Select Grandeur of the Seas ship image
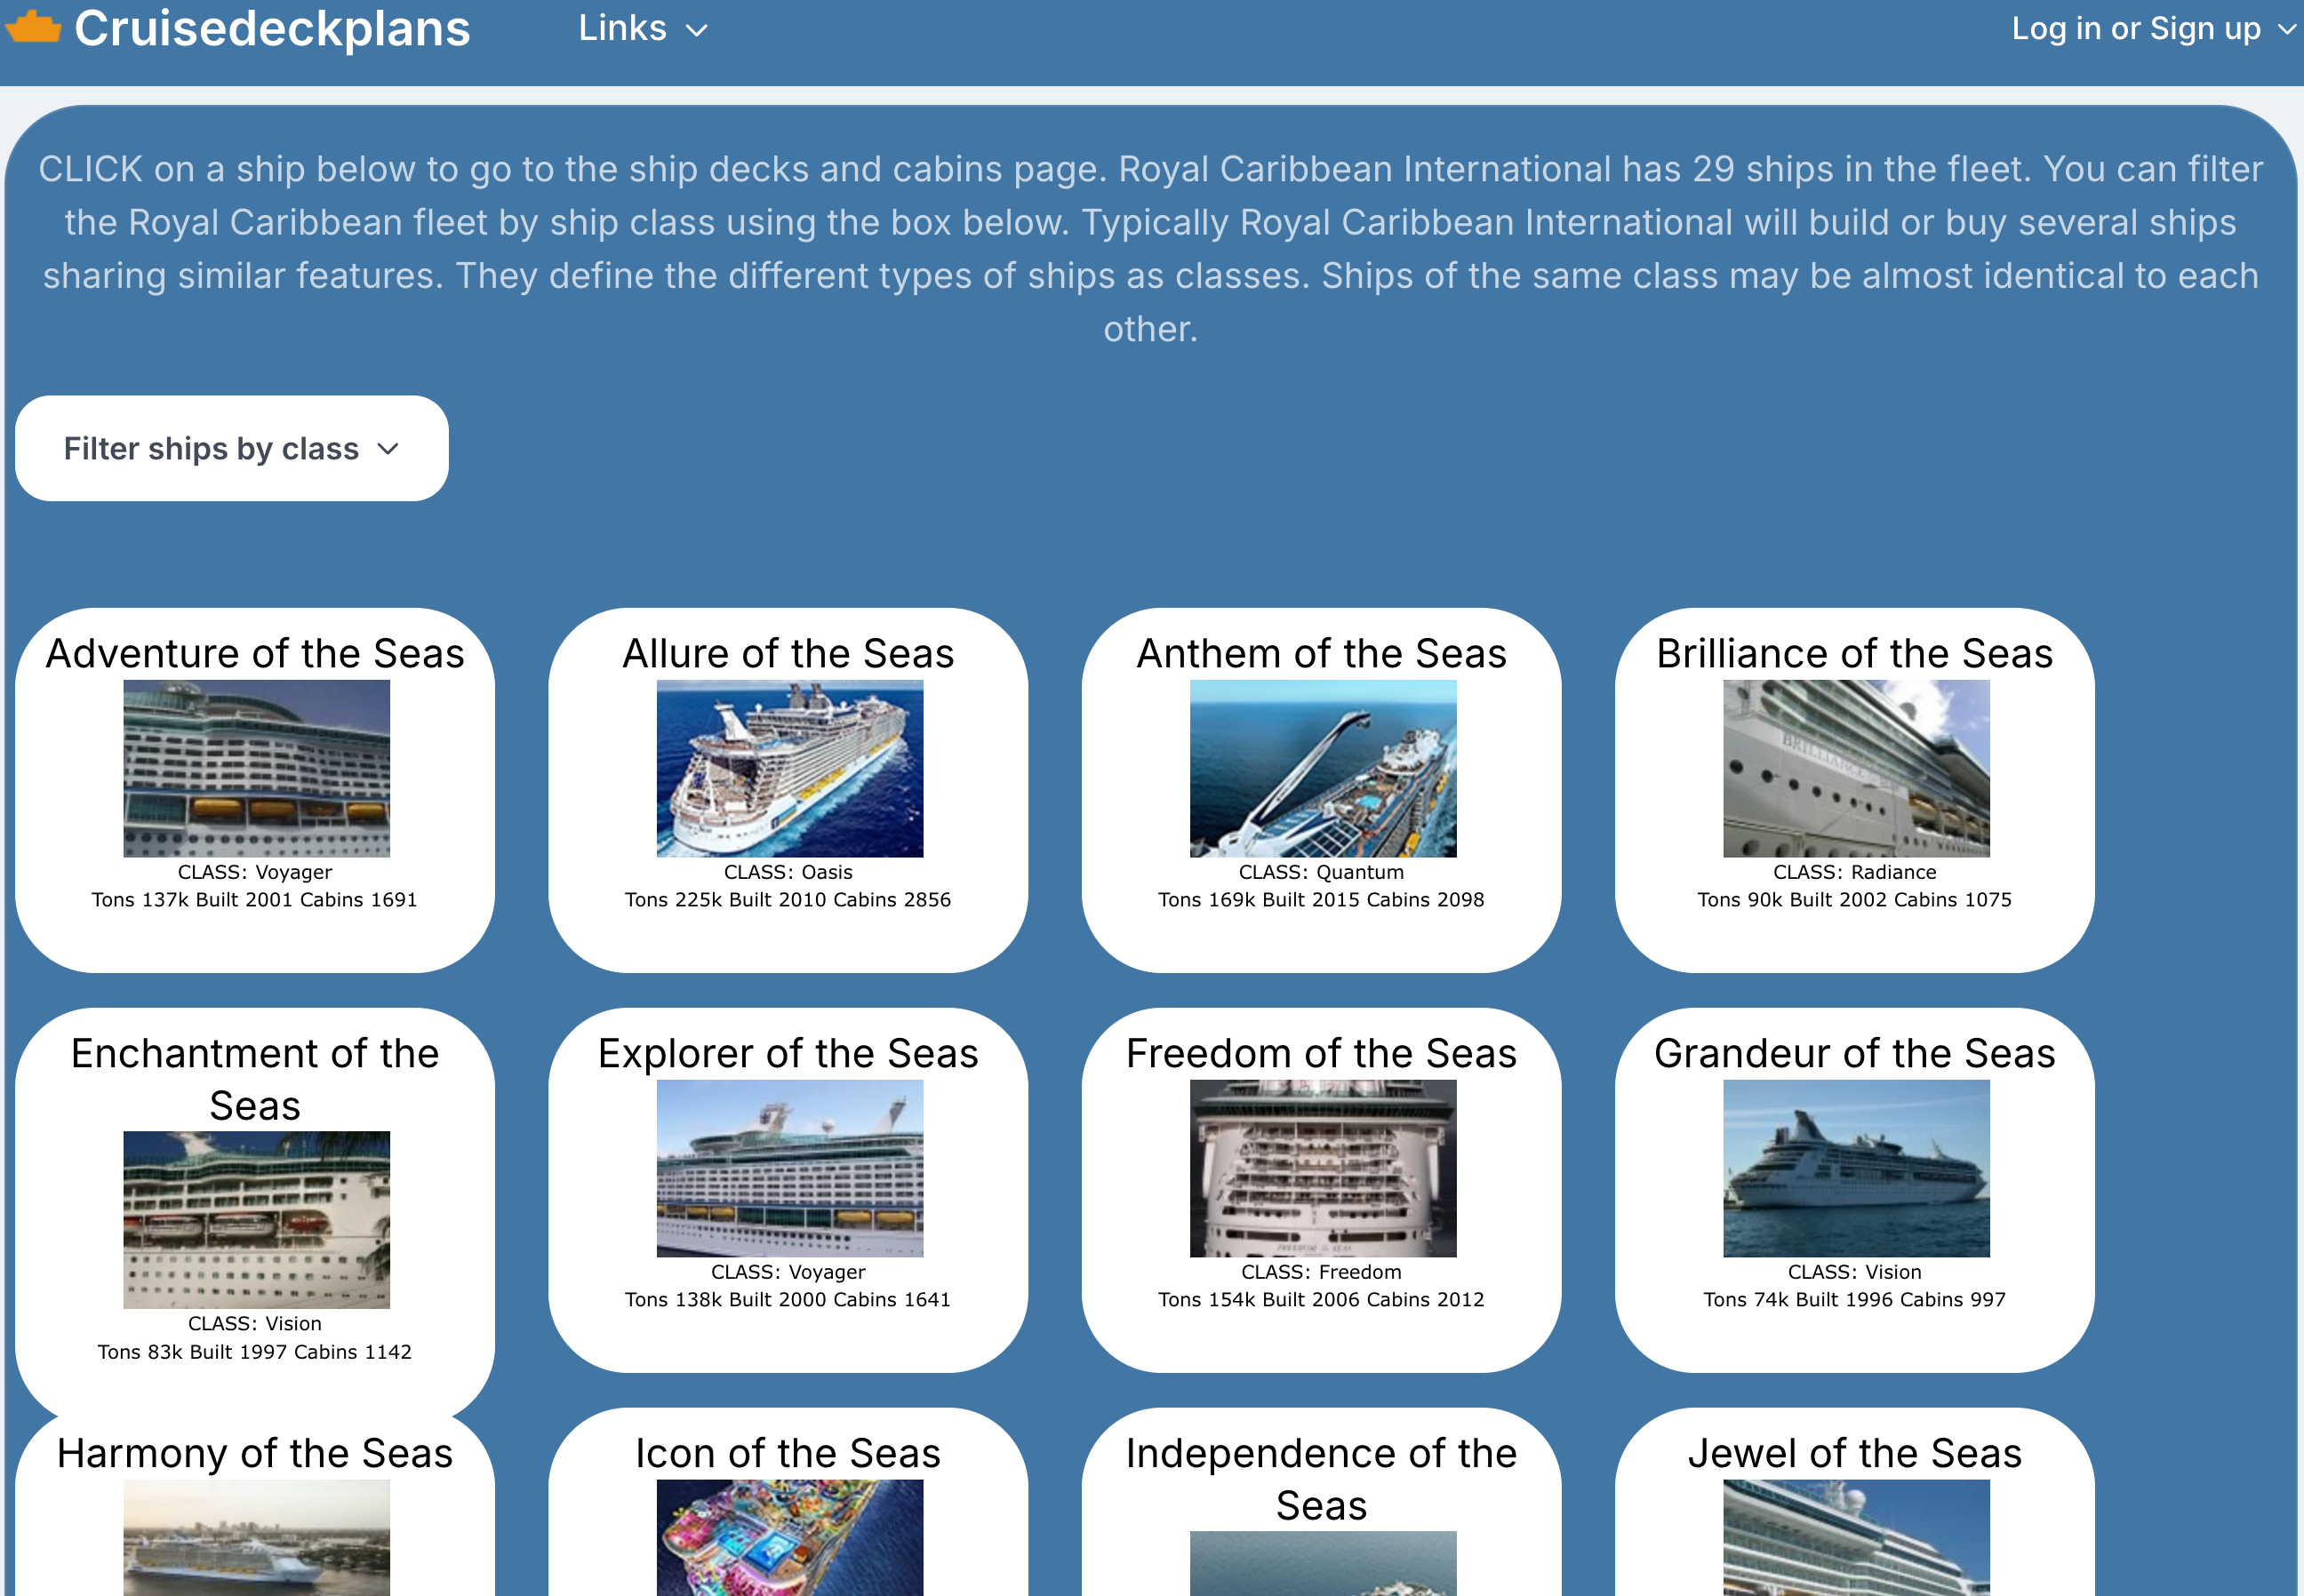This screenshot has height=1596, width=2304. 1855,1168
